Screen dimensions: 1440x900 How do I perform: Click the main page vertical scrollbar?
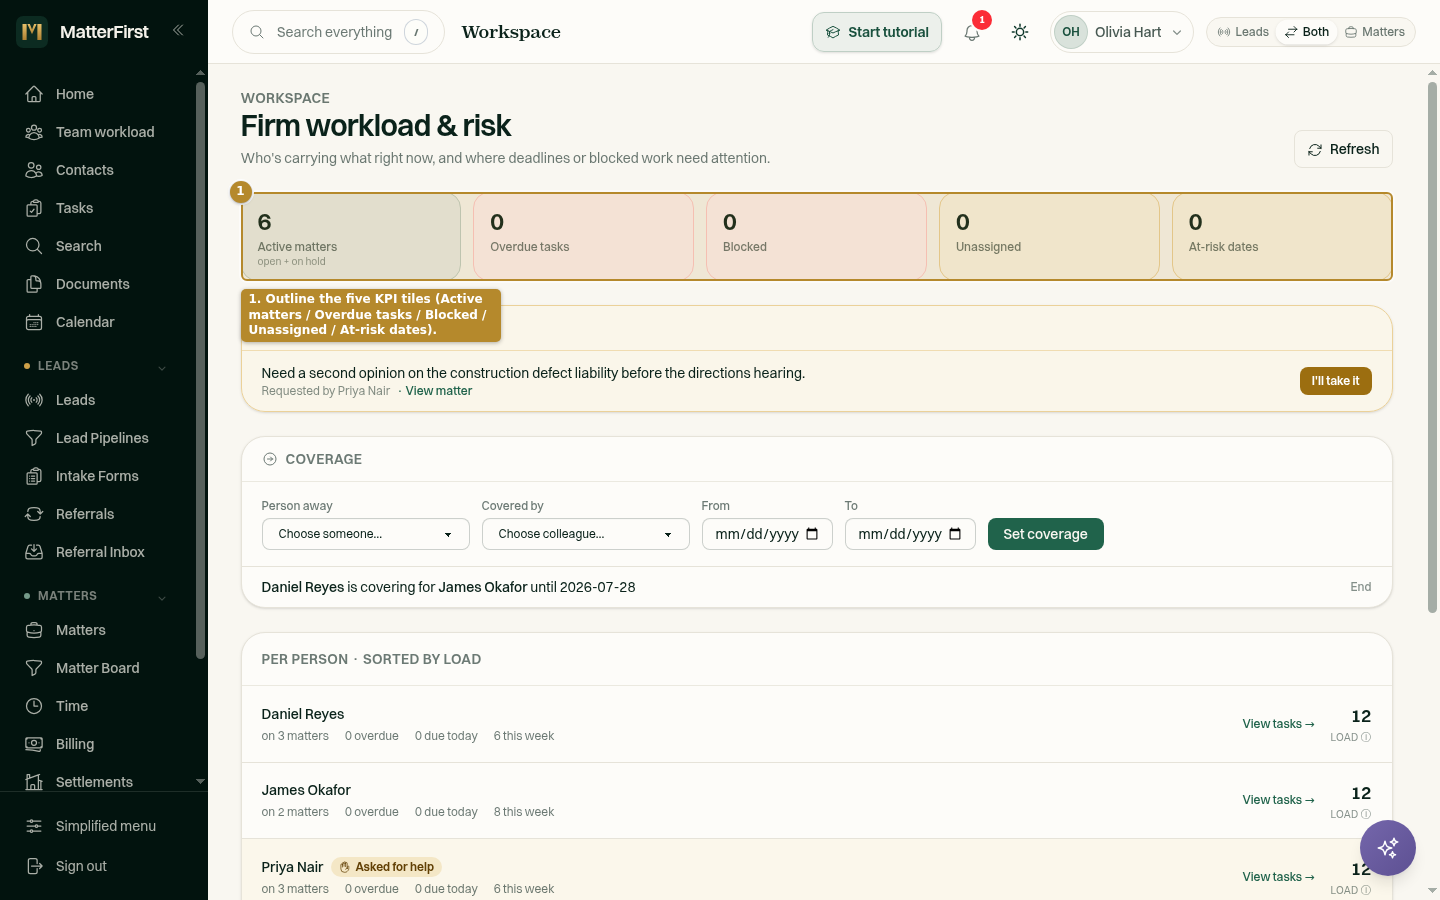[x=1432, y=346]
